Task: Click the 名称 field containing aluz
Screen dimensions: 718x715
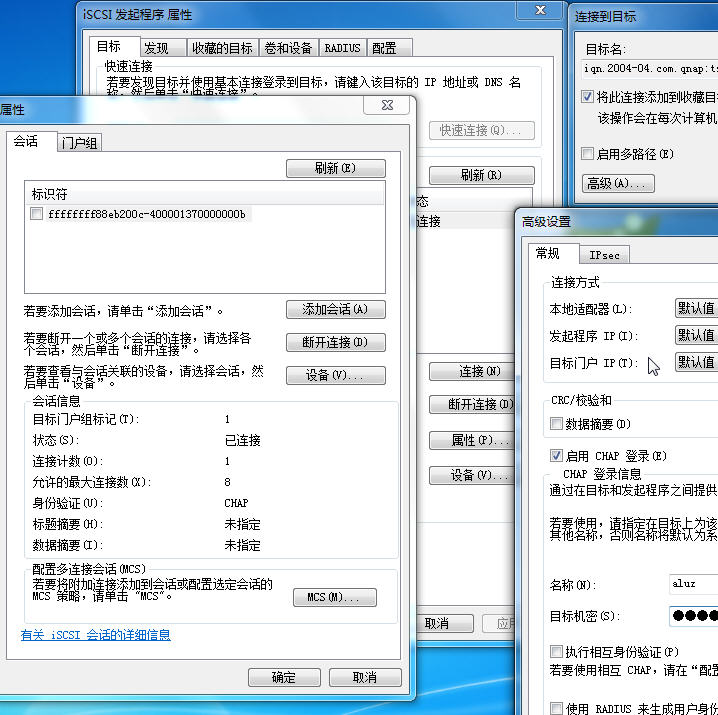Action: coord(692,584)
